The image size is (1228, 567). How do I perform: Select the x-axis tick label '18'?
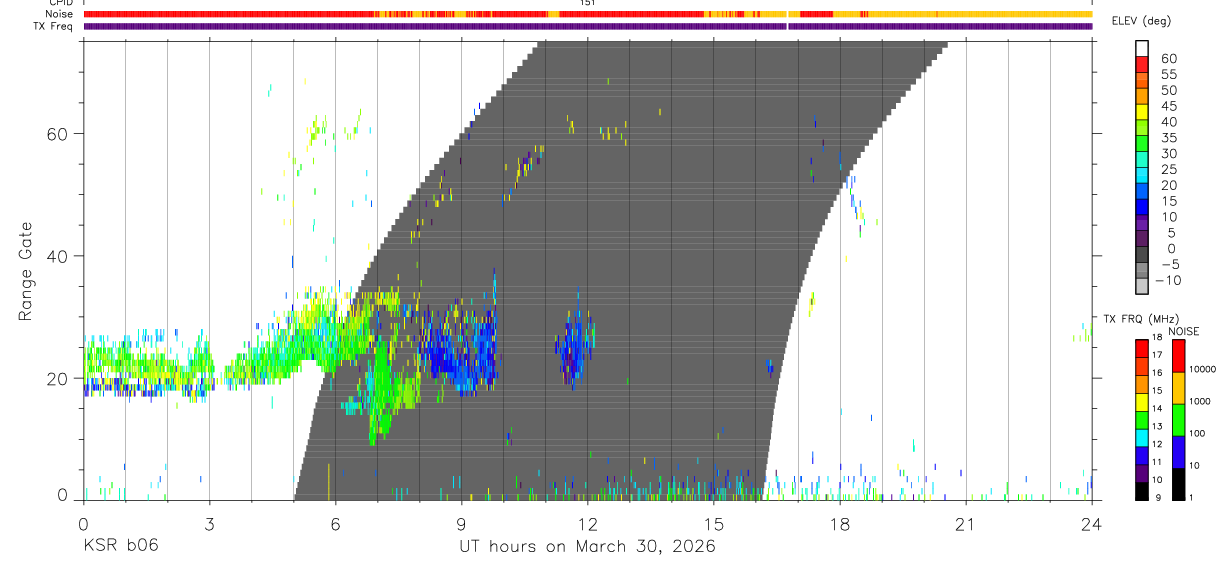pos(839,524)
